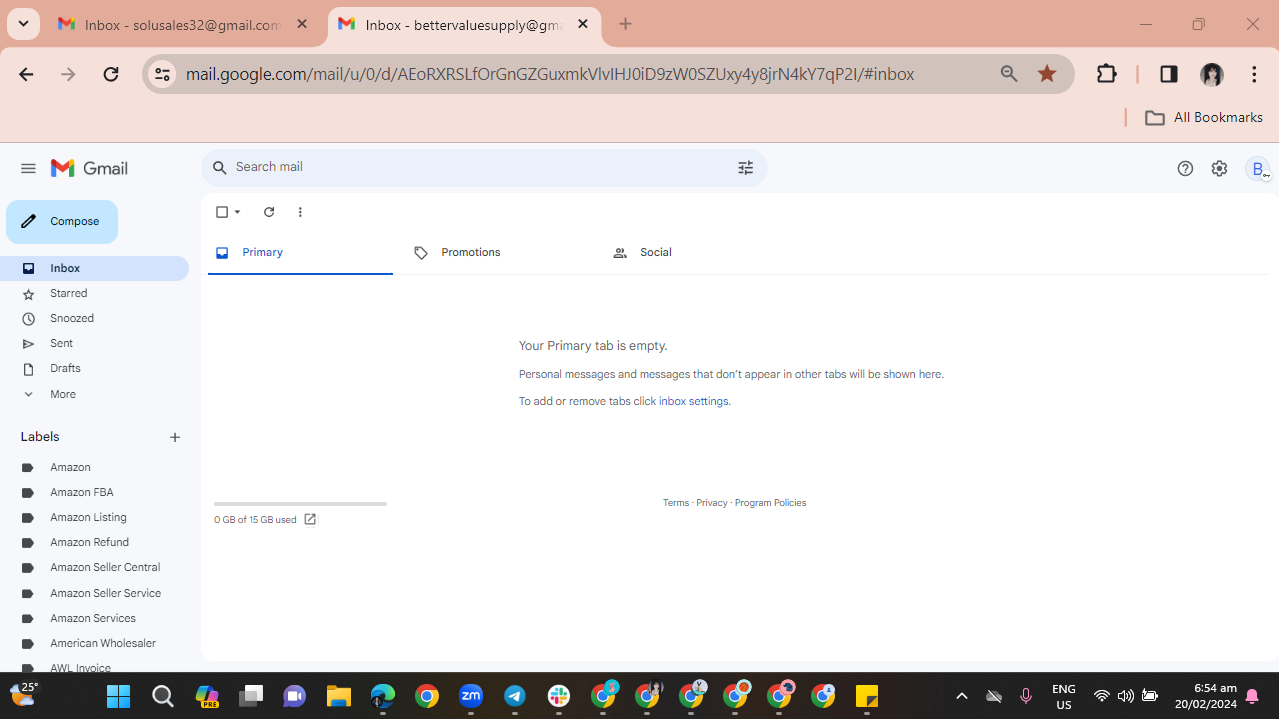Image resolution: width=1279 pixels, height=719 pixels.
Task: Open a new browser tab
Action: [x=626, y=24]
